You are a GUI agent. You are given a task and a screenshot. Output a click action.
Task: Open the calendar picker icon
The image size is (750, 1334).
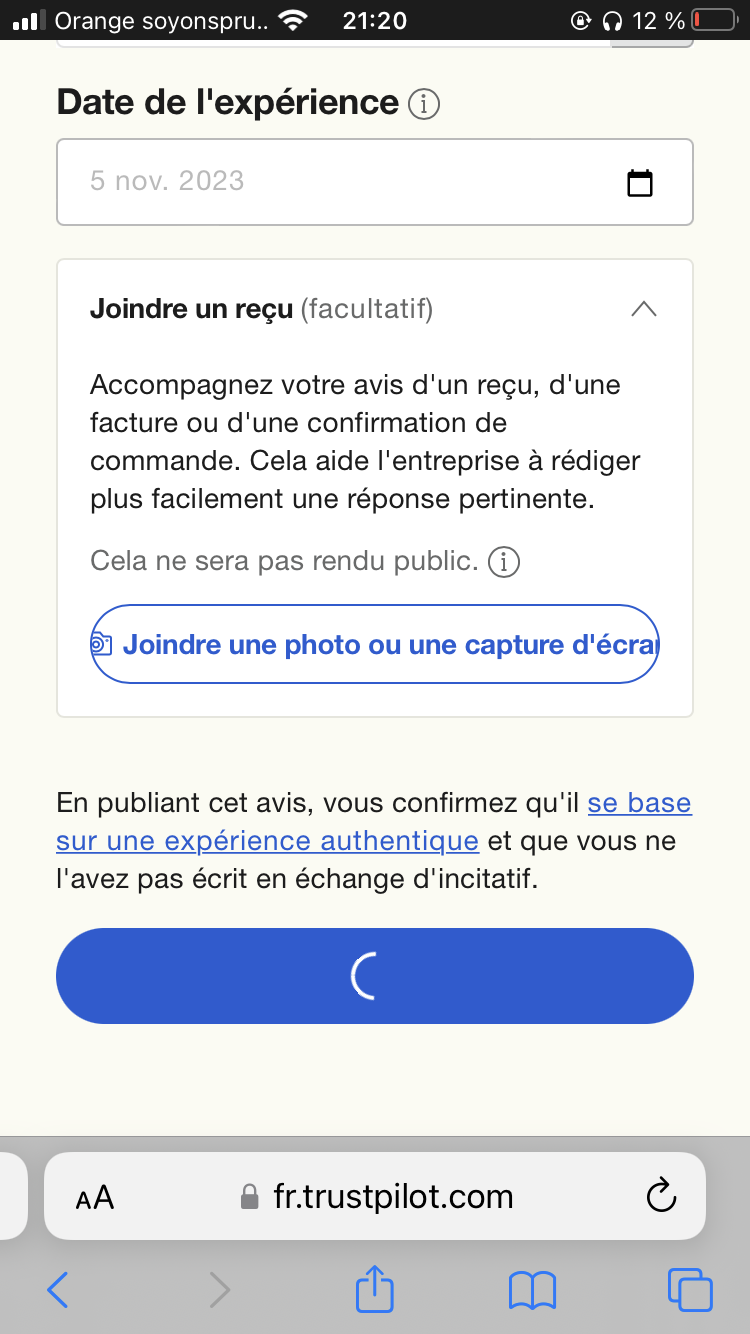click(639, 183)
